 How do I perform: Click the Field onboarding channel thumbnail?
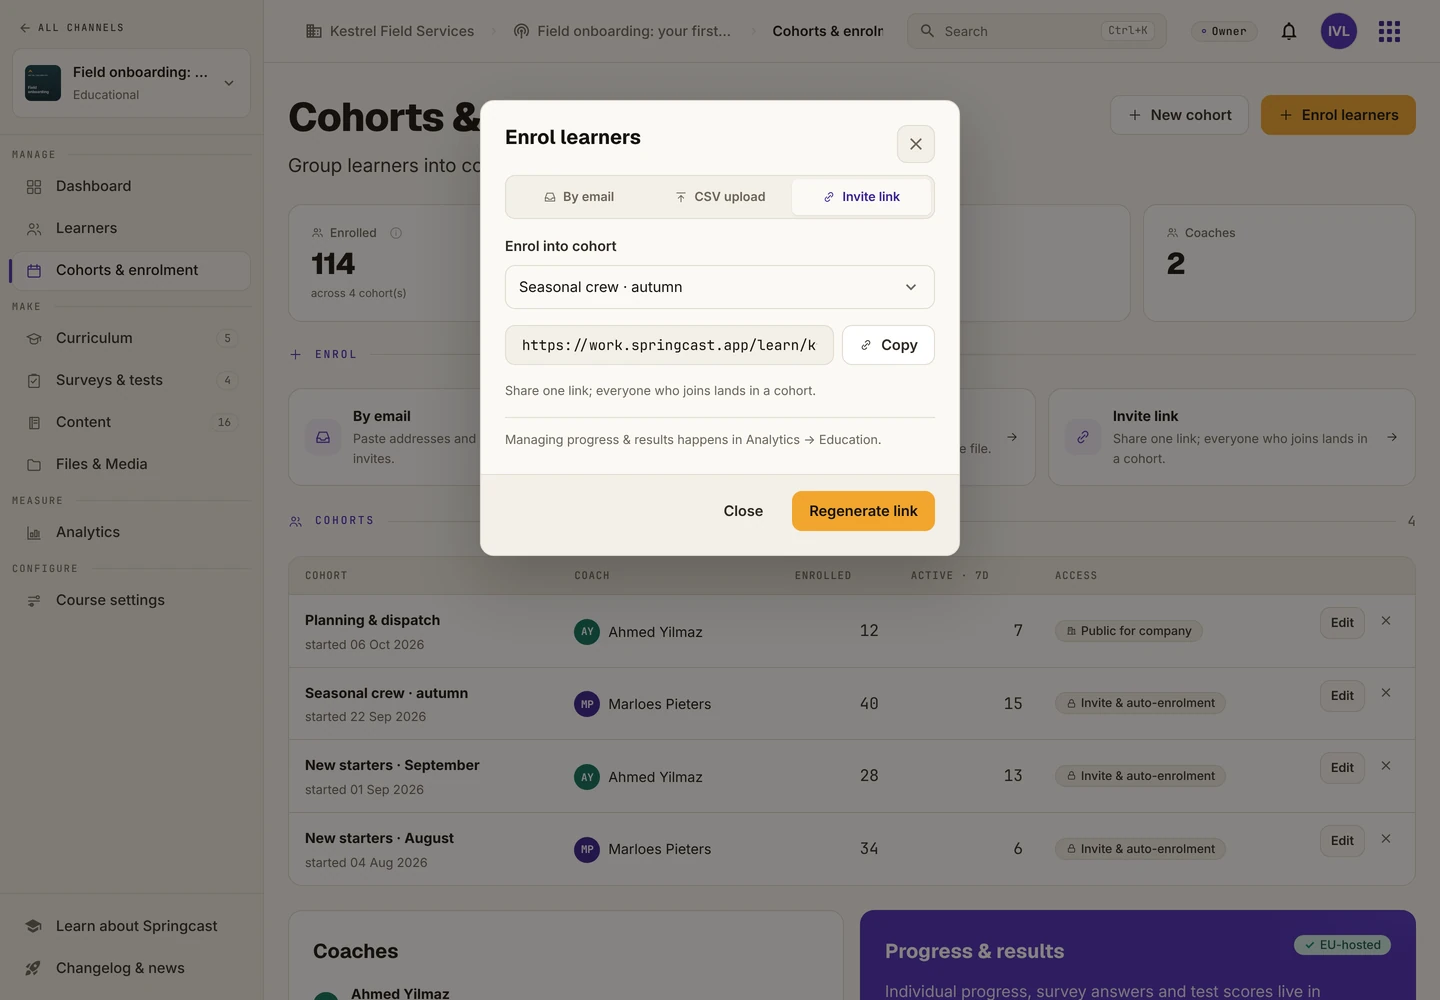click(43, 83)
